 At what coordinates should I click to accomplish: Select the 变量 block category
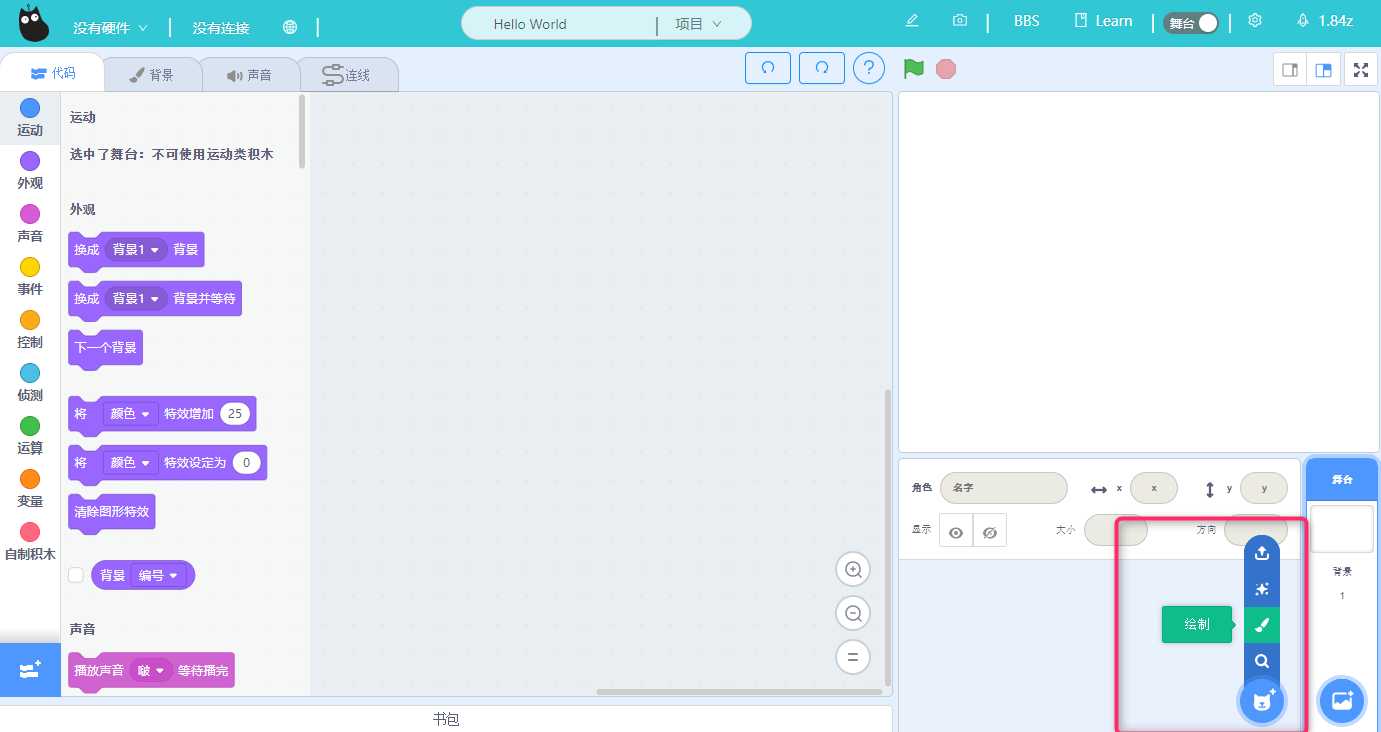(x=30, y=489)
